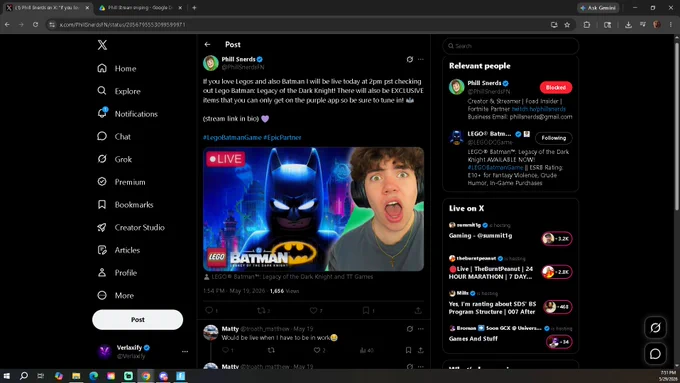Viewport: 680px width, 383px height.
Task: Open the Explore page
Action: tap(119, 91)
